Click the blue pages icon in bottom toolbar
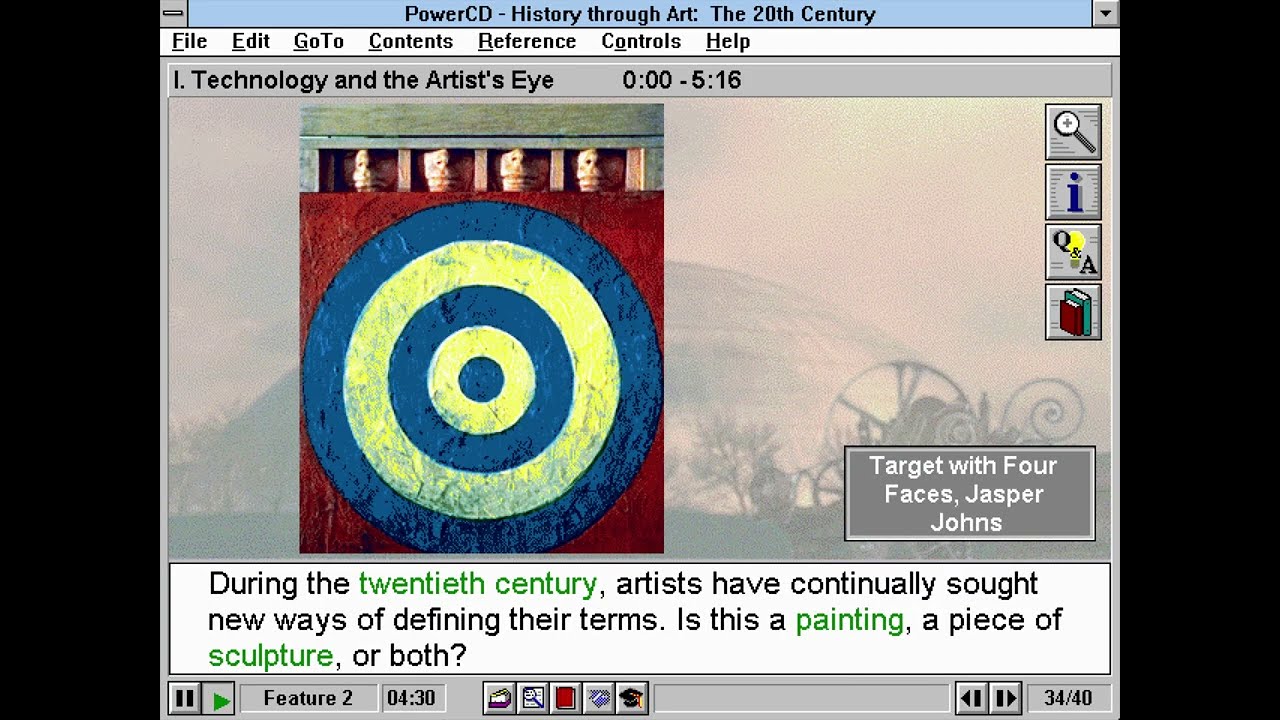The width and height of the screenshot is (1280, 720). coord(599,698)
